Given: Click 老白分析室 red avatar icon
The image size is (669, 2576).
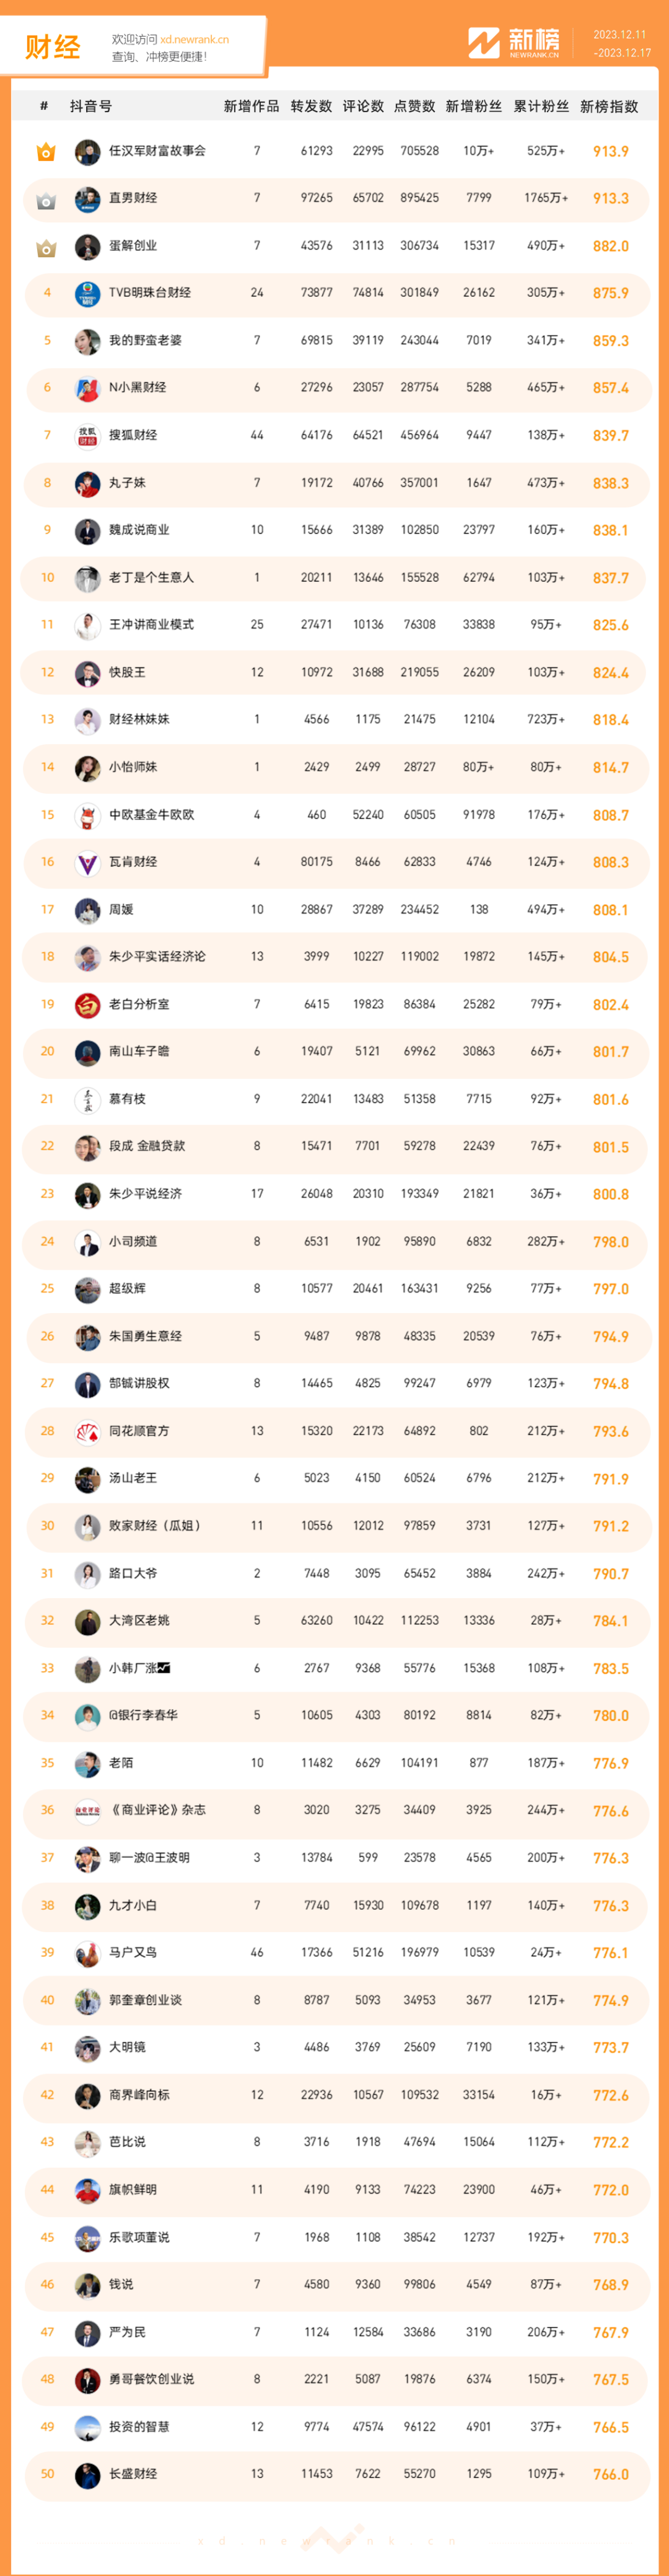Looking at the screenshot, I should point(88,1005).
